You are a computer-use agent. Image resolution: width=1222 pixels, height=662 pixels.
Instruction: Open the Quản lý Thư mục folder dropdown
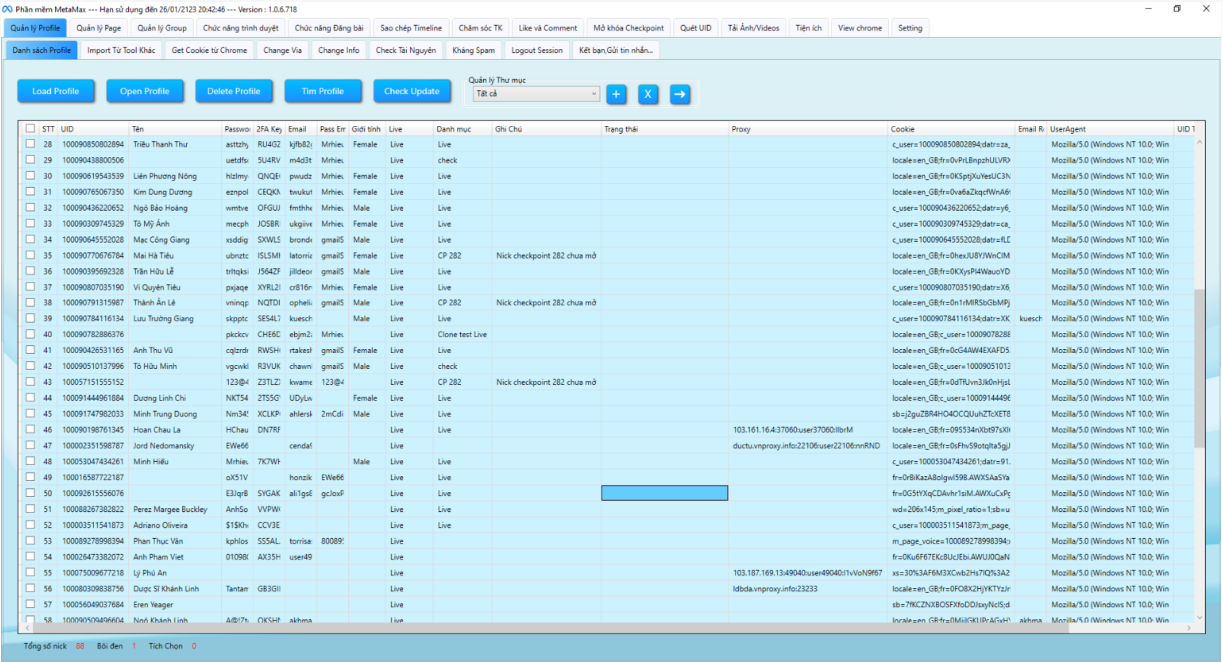[536, 93]
